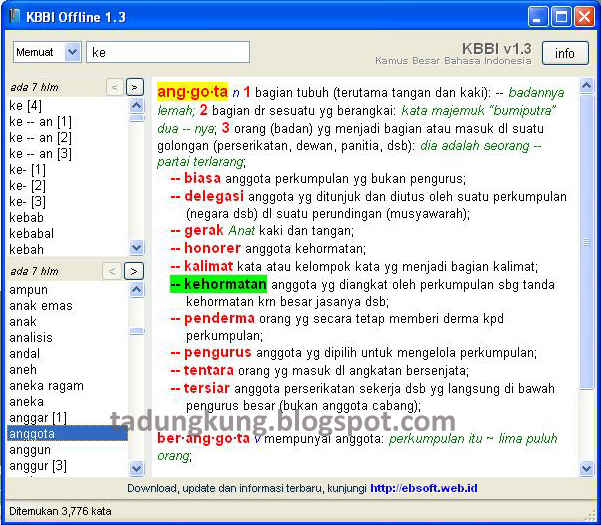Image resolution: width=601 pixels, height=525 pixels.
Task: Click the 'ang·go·ta' headword in definition
Action: pyautogui.click(x=192, y=92)
